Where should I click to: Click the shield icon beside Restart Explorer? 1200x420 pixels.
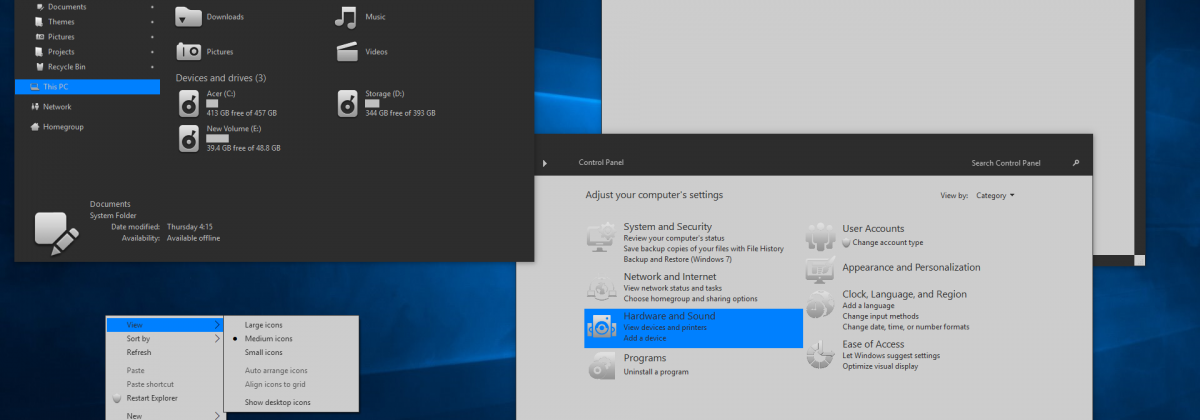point(116,399)
